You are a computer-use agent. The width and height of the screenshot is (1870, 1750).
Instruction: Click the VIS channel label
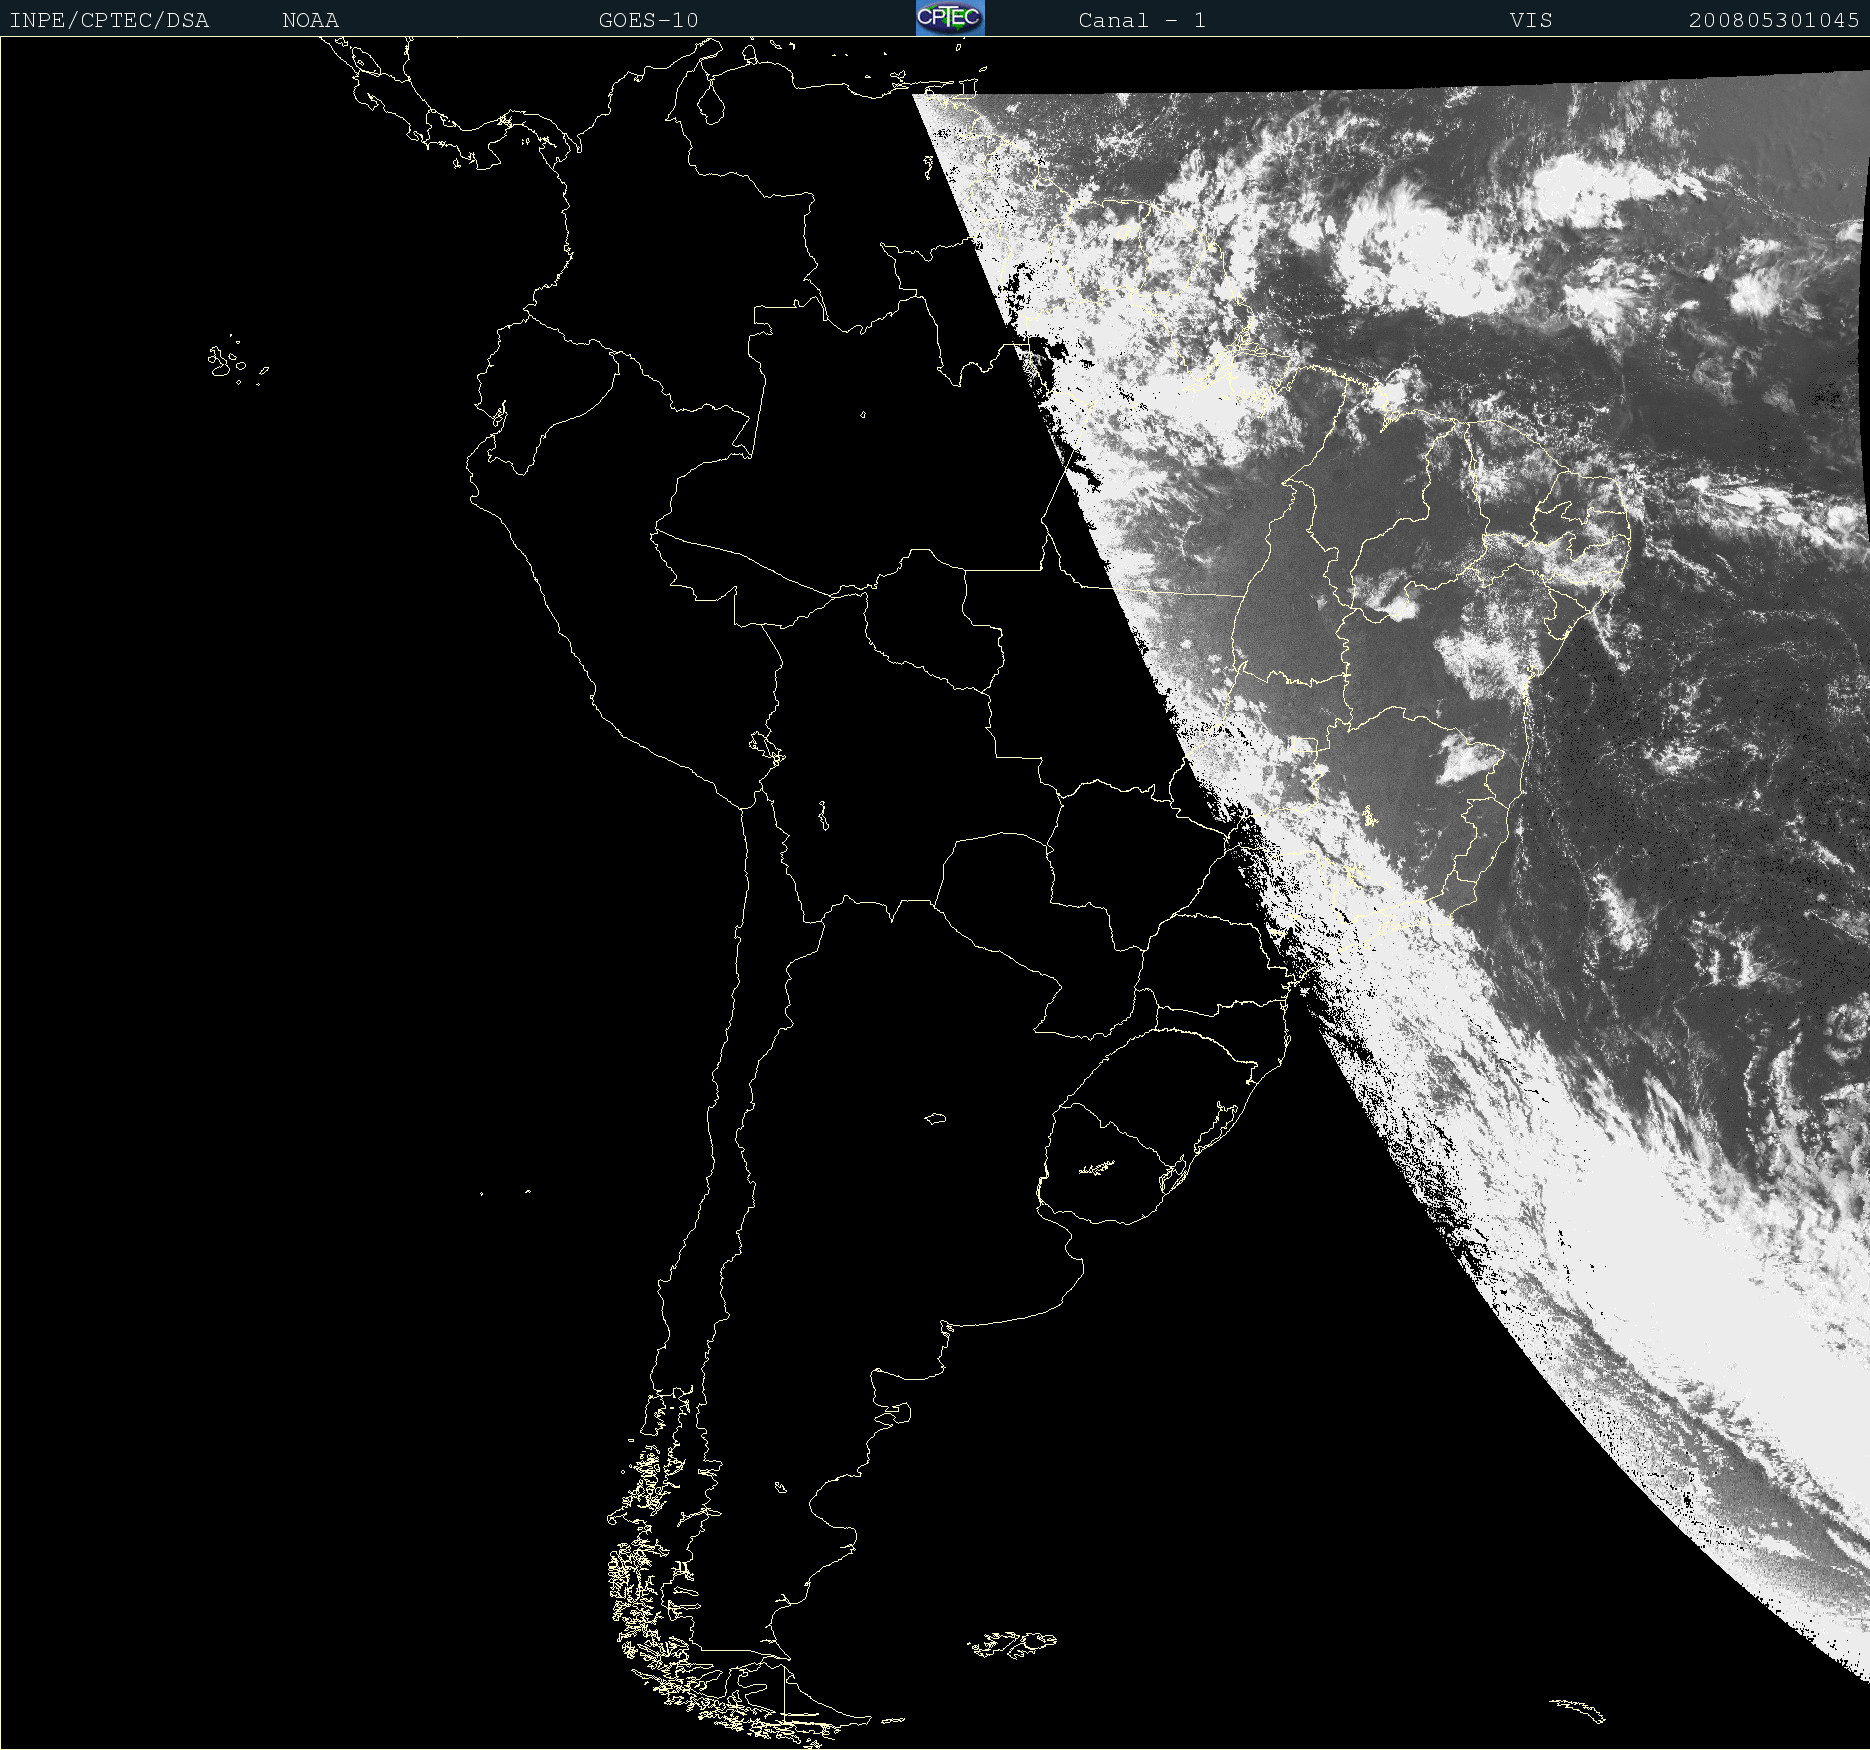1531,20
